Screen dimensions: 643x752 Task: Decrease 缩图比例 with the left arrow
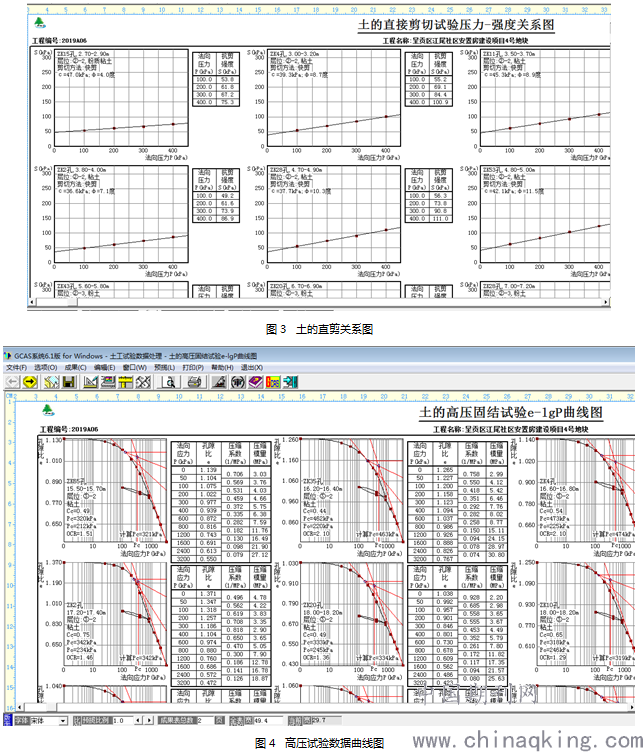click(x=139, y=721)
